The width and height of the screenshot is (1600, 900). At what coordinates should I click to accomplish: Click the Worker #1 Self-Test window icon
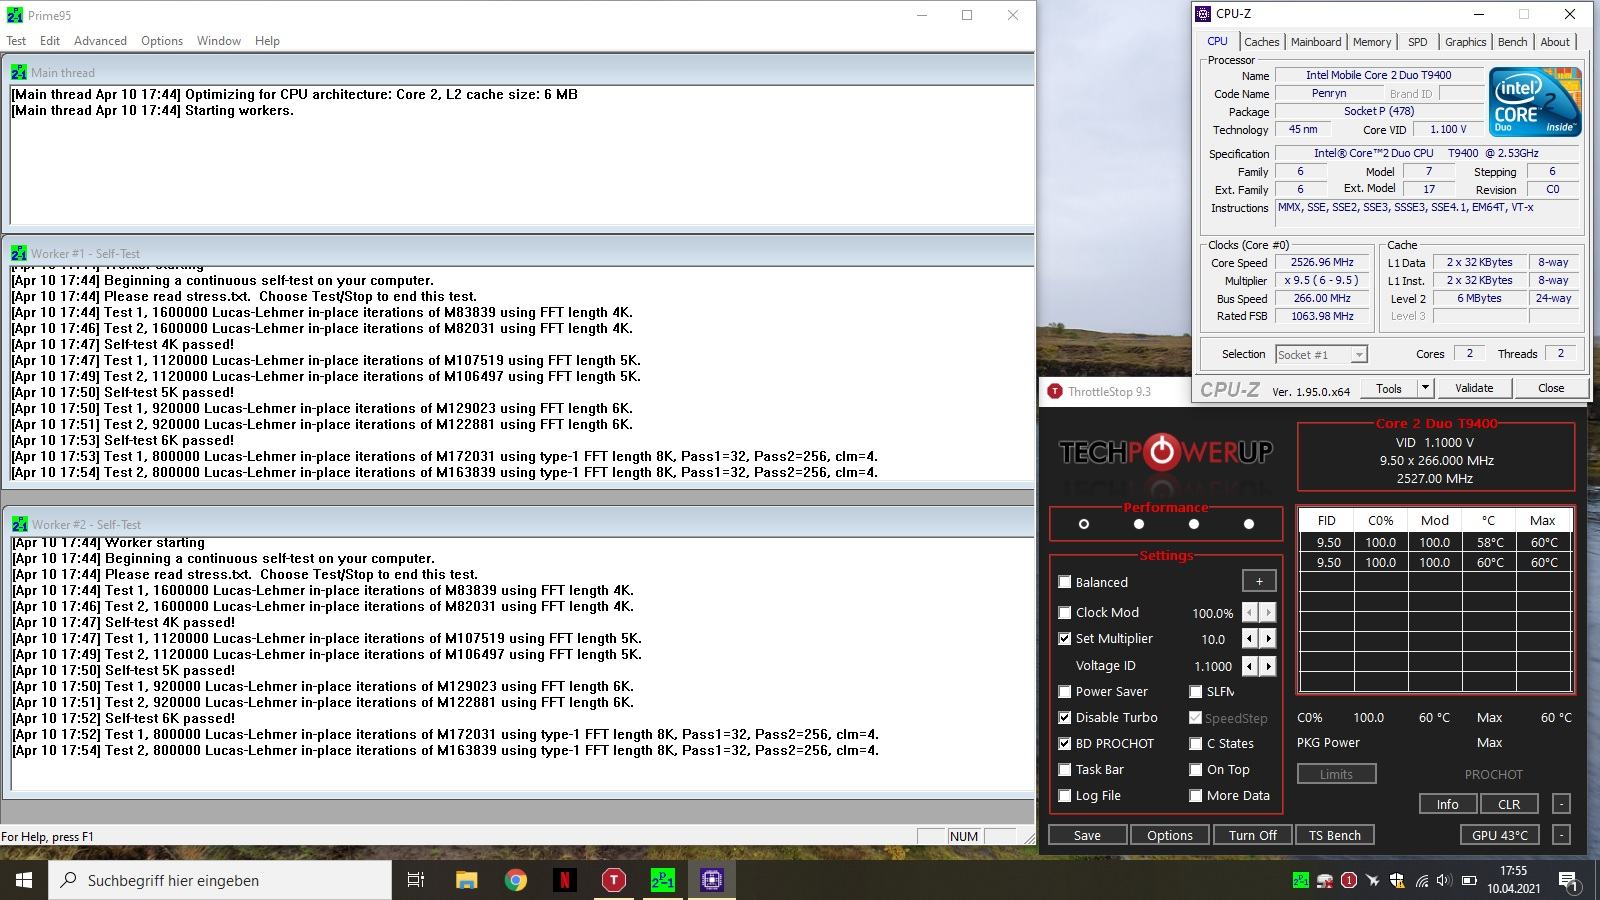click(19, 253)
